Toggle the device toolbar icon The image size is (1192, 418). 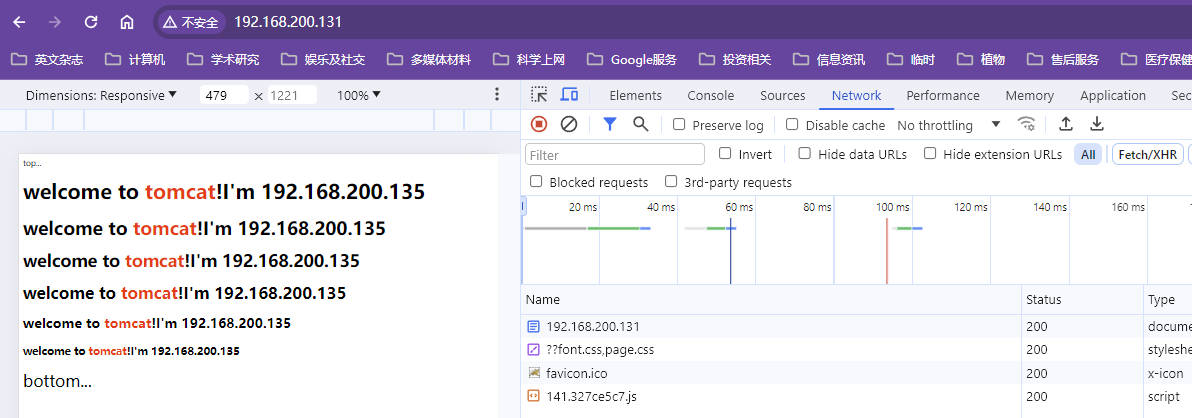569,95
